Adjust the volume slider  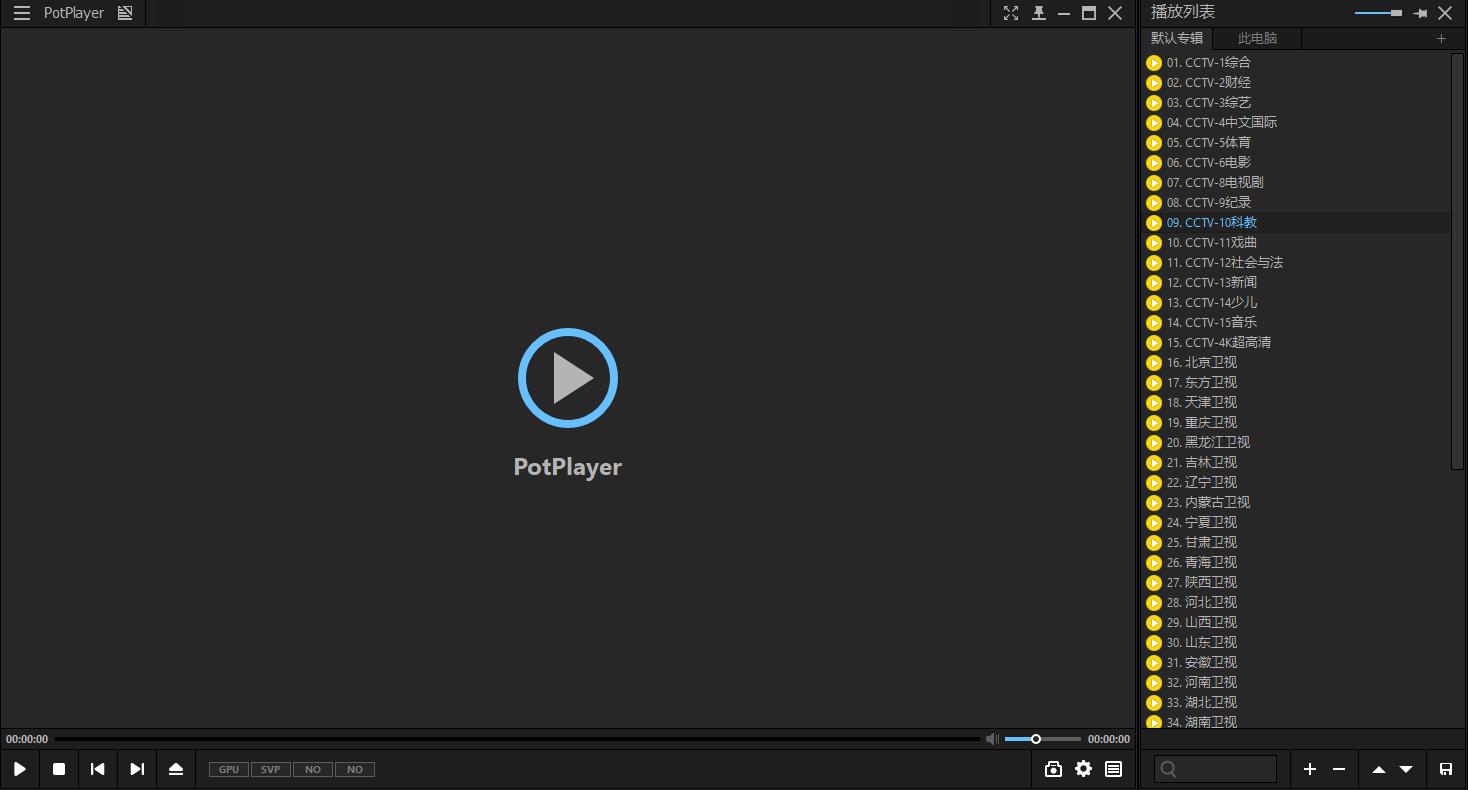(1042, 739)
